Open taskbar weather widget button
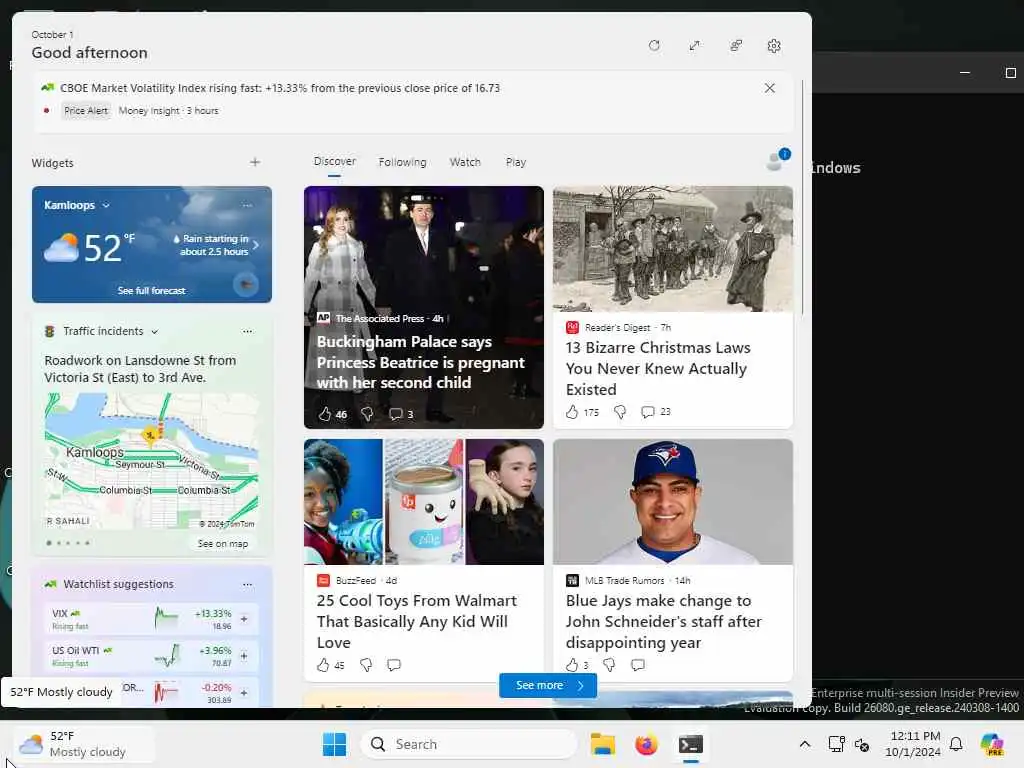1024x768 pixels. (x=84, y=744)
